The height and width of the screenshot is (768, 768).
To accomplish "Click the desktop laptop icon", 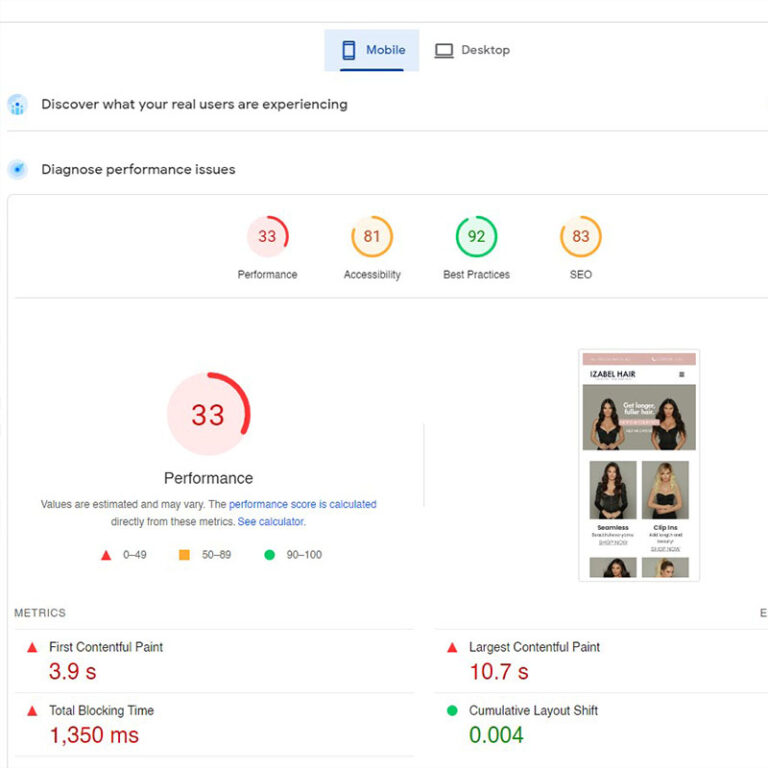I will [x=444, y=51].
